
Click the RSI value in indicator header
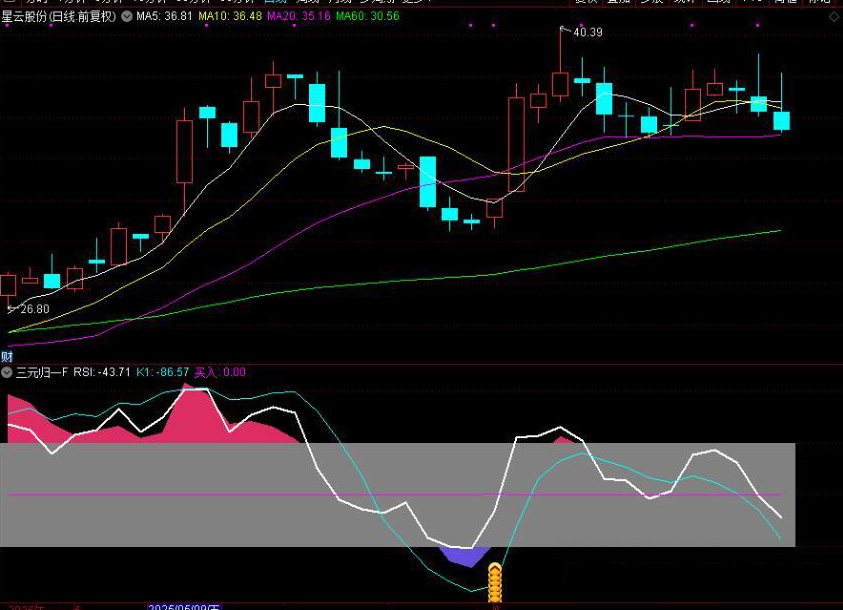pyautogui.click(x=102, y=372)
